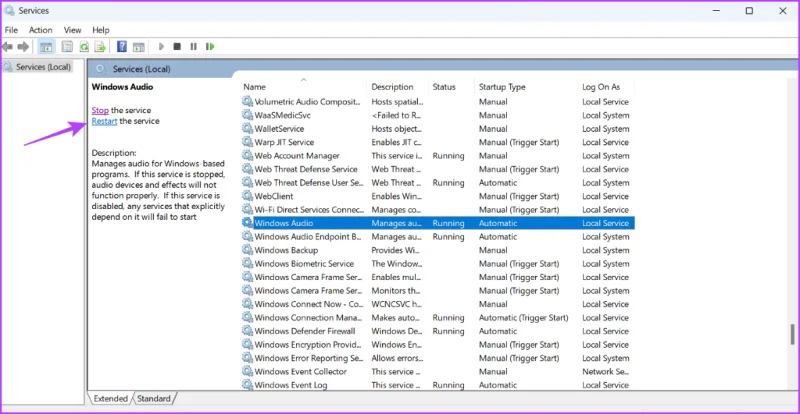Select the Web Account Manager row
The image size is (800, 414).
tap(438, 156)
